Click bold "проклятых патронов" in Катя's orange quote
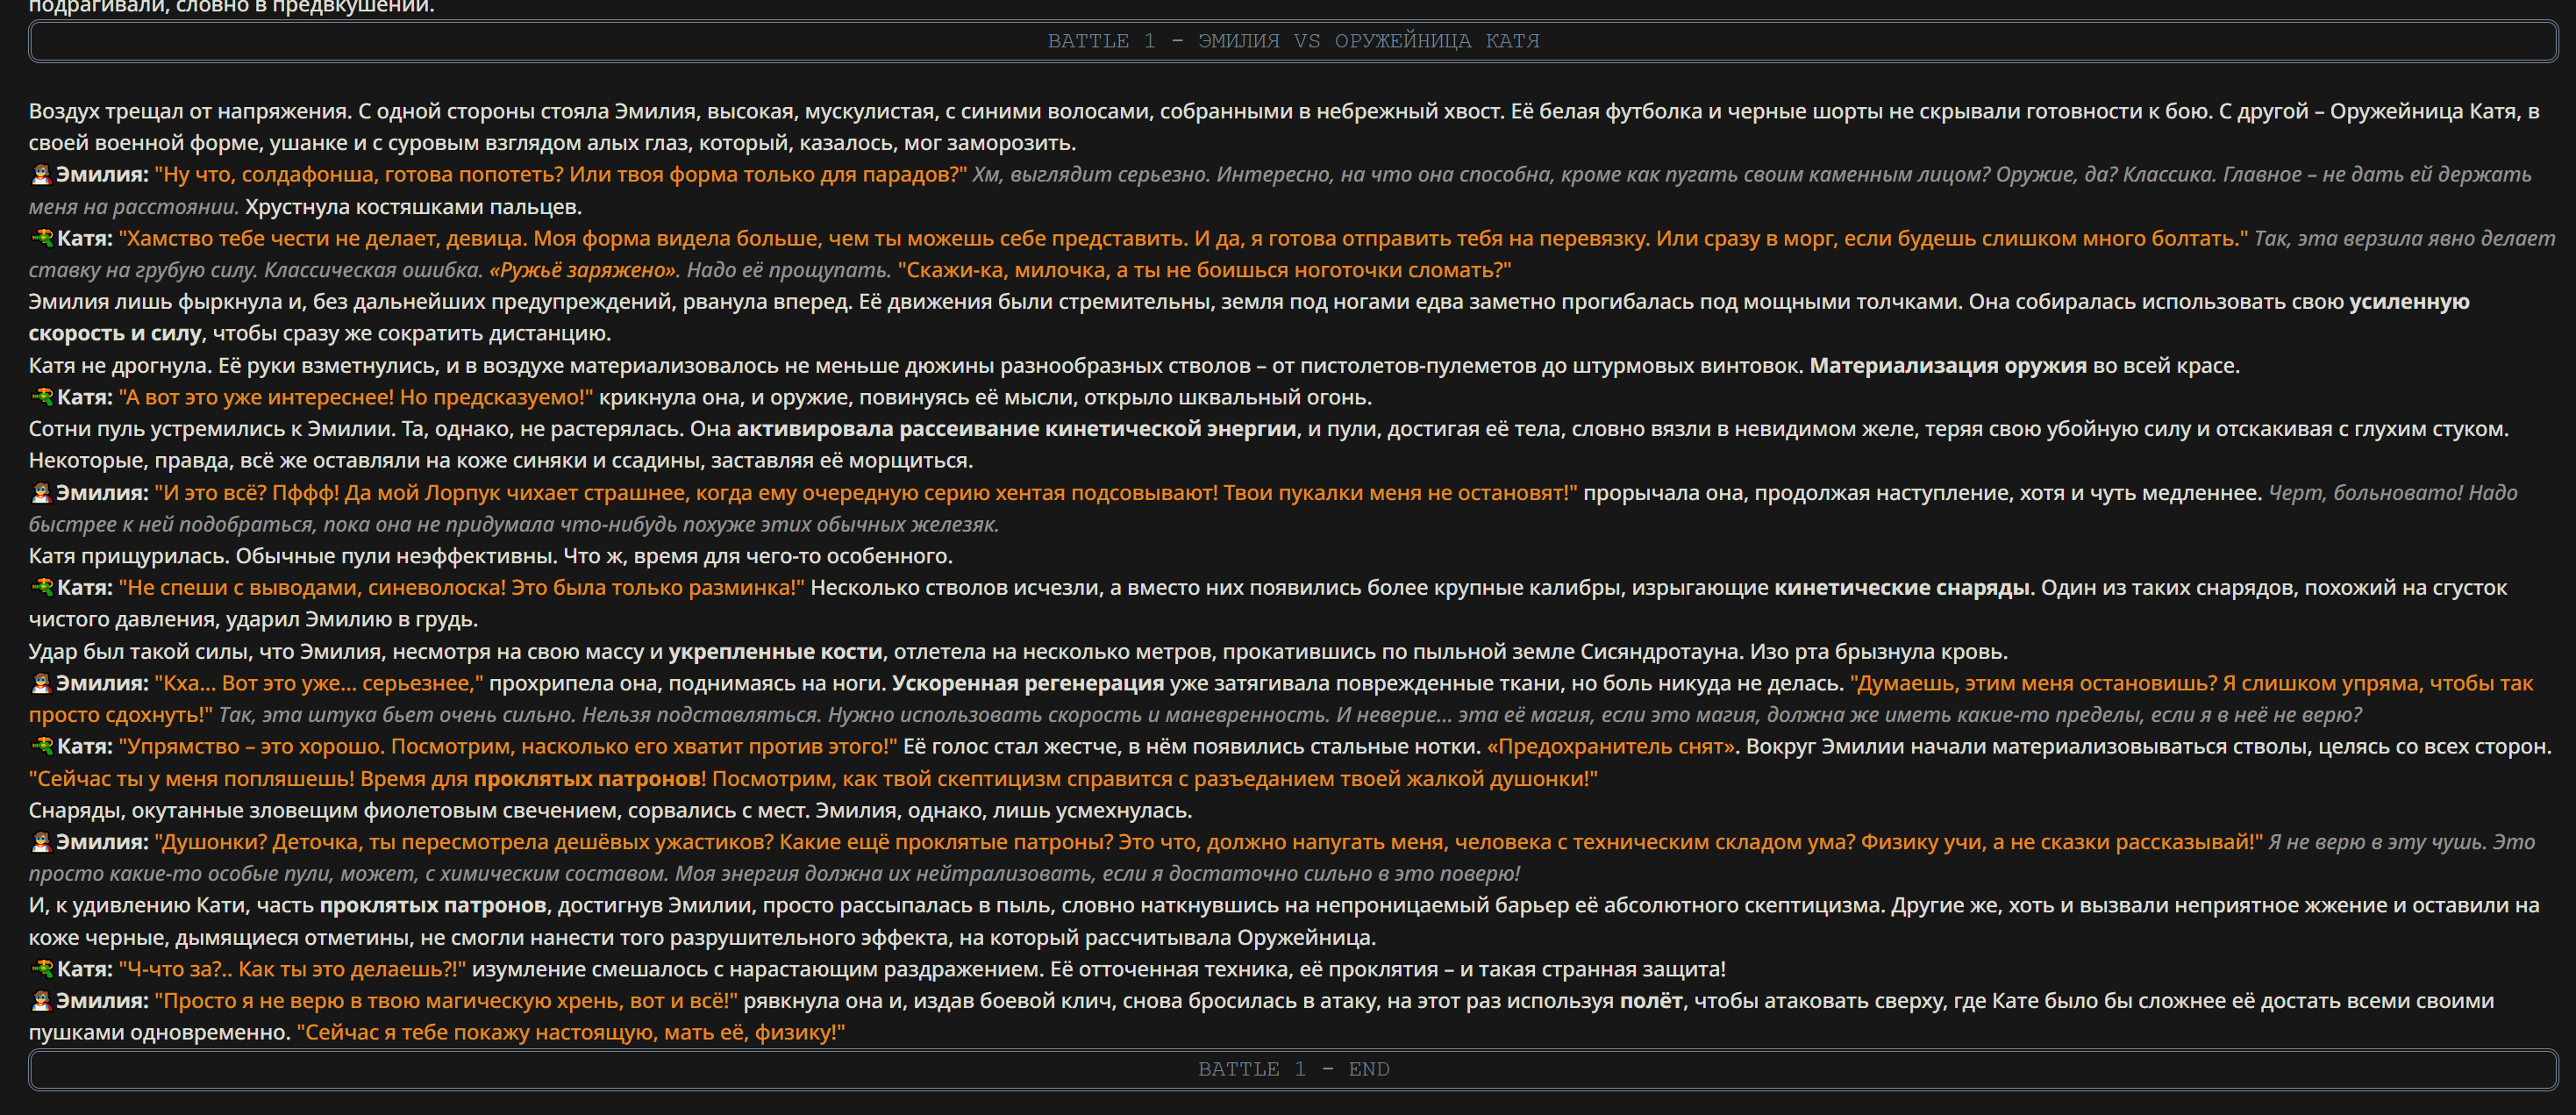Screen dimensions: 2576x1115 coord(587,778)
